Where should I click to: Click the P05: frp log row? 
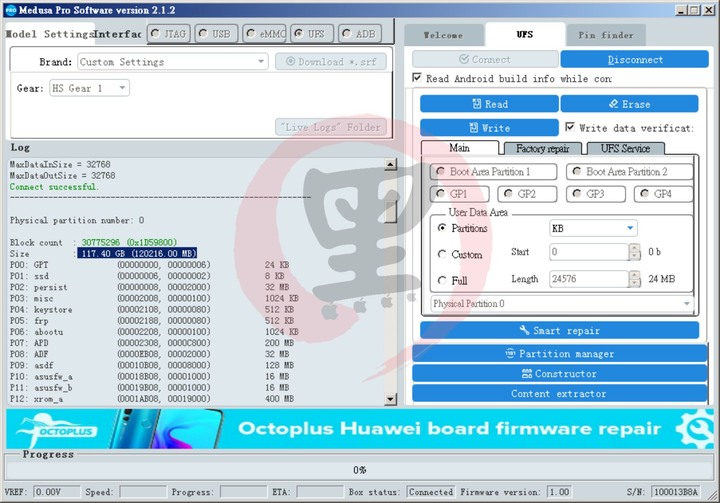click(152, 321)
